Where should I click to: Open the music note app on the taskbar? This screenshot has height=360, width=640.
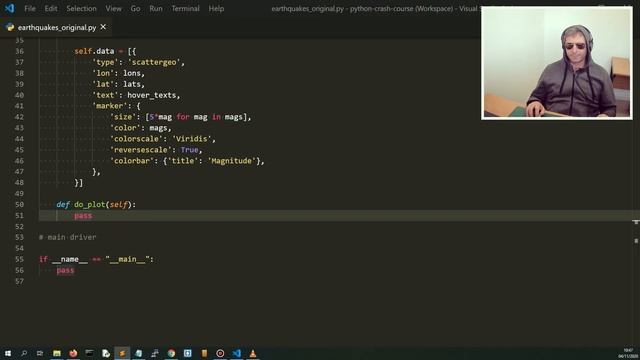click(155, 353)
